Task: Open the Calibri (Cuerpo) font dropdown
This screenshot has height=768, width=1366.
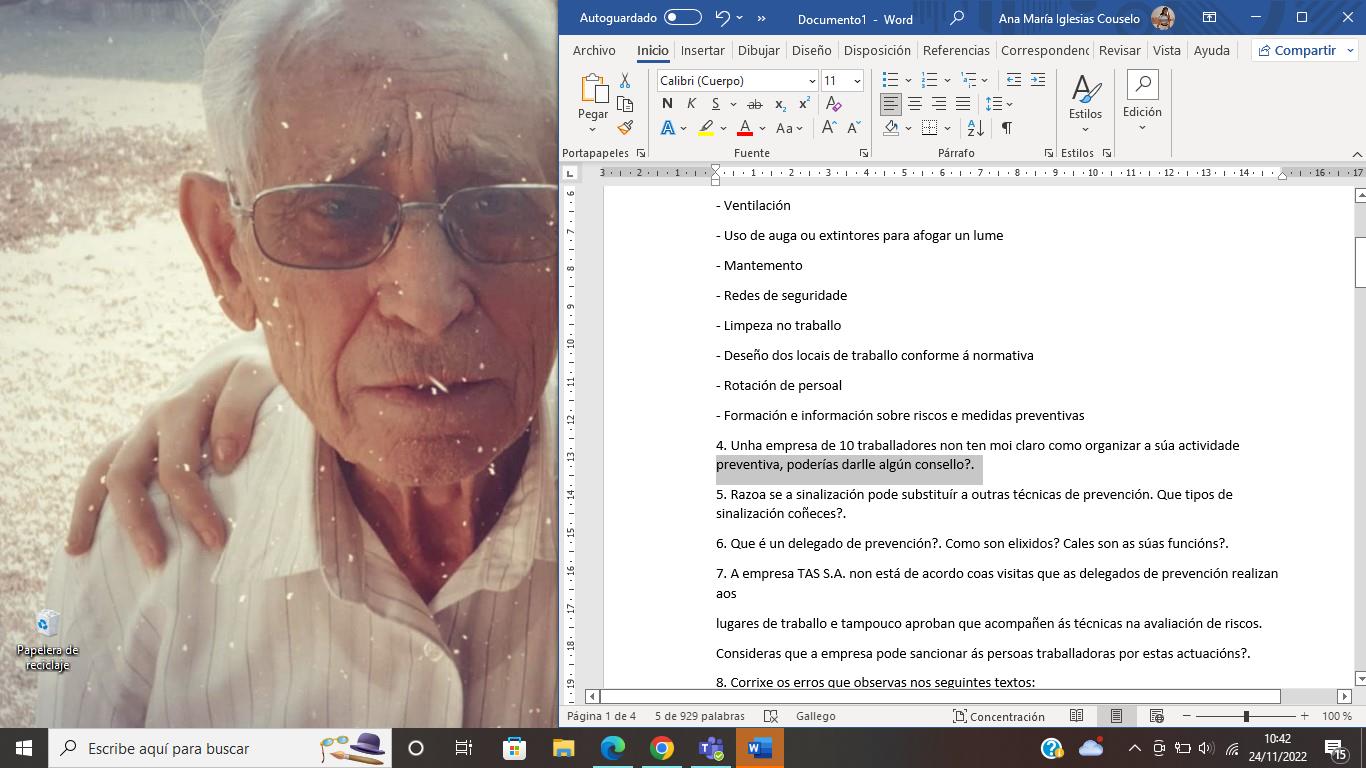Action: [811, 81]
